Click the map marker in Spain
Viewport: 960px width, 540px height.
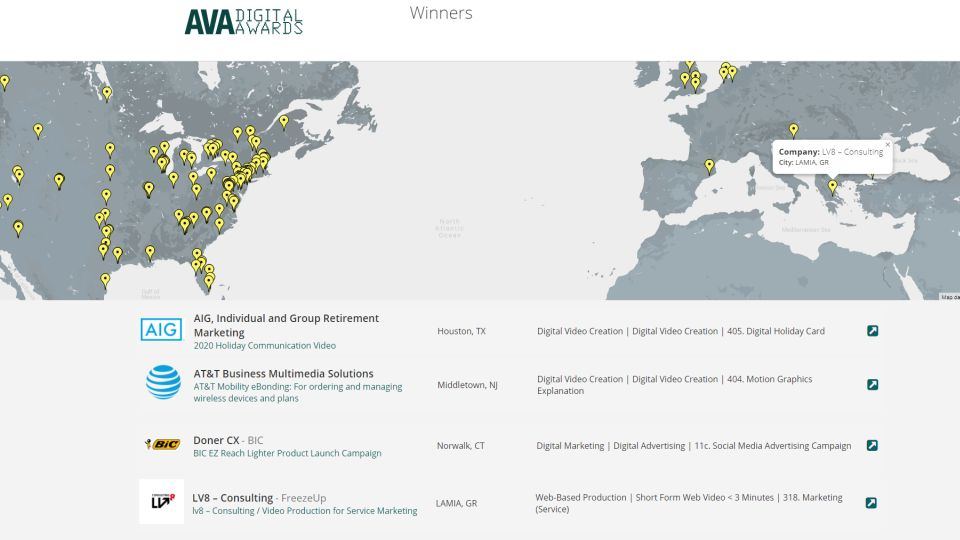pyautogui.click(x=709, y=166)
